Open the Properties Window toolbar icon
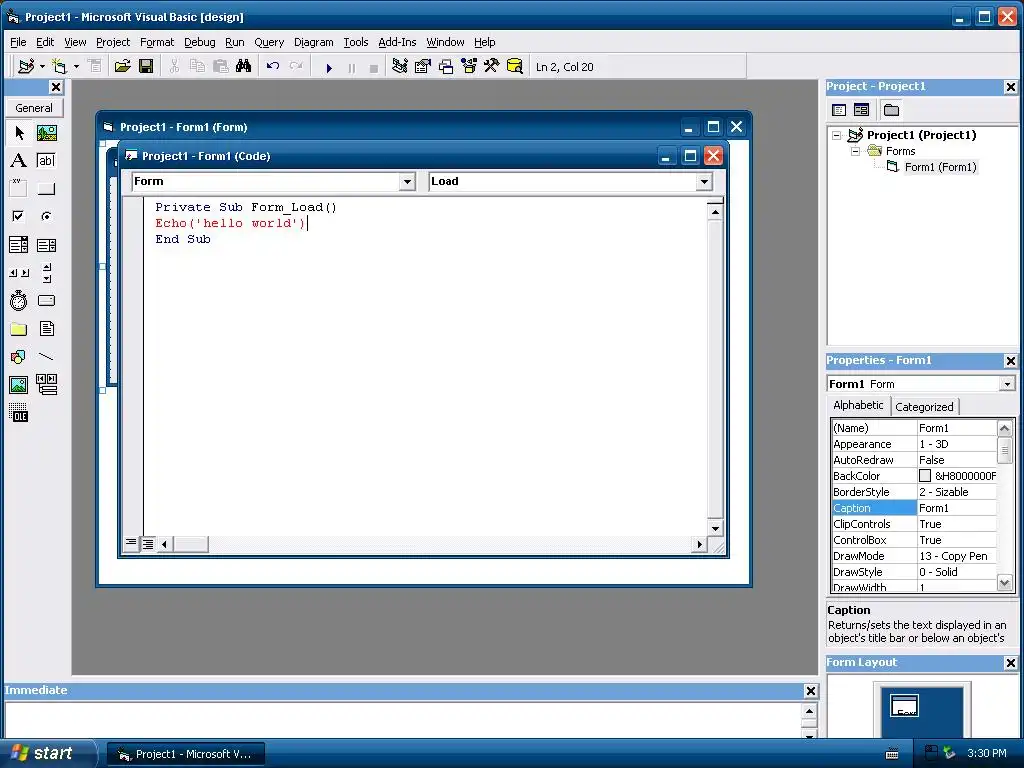Viewport: 1024px width, 768px height. pyautogui.click(x=423, y=67)
